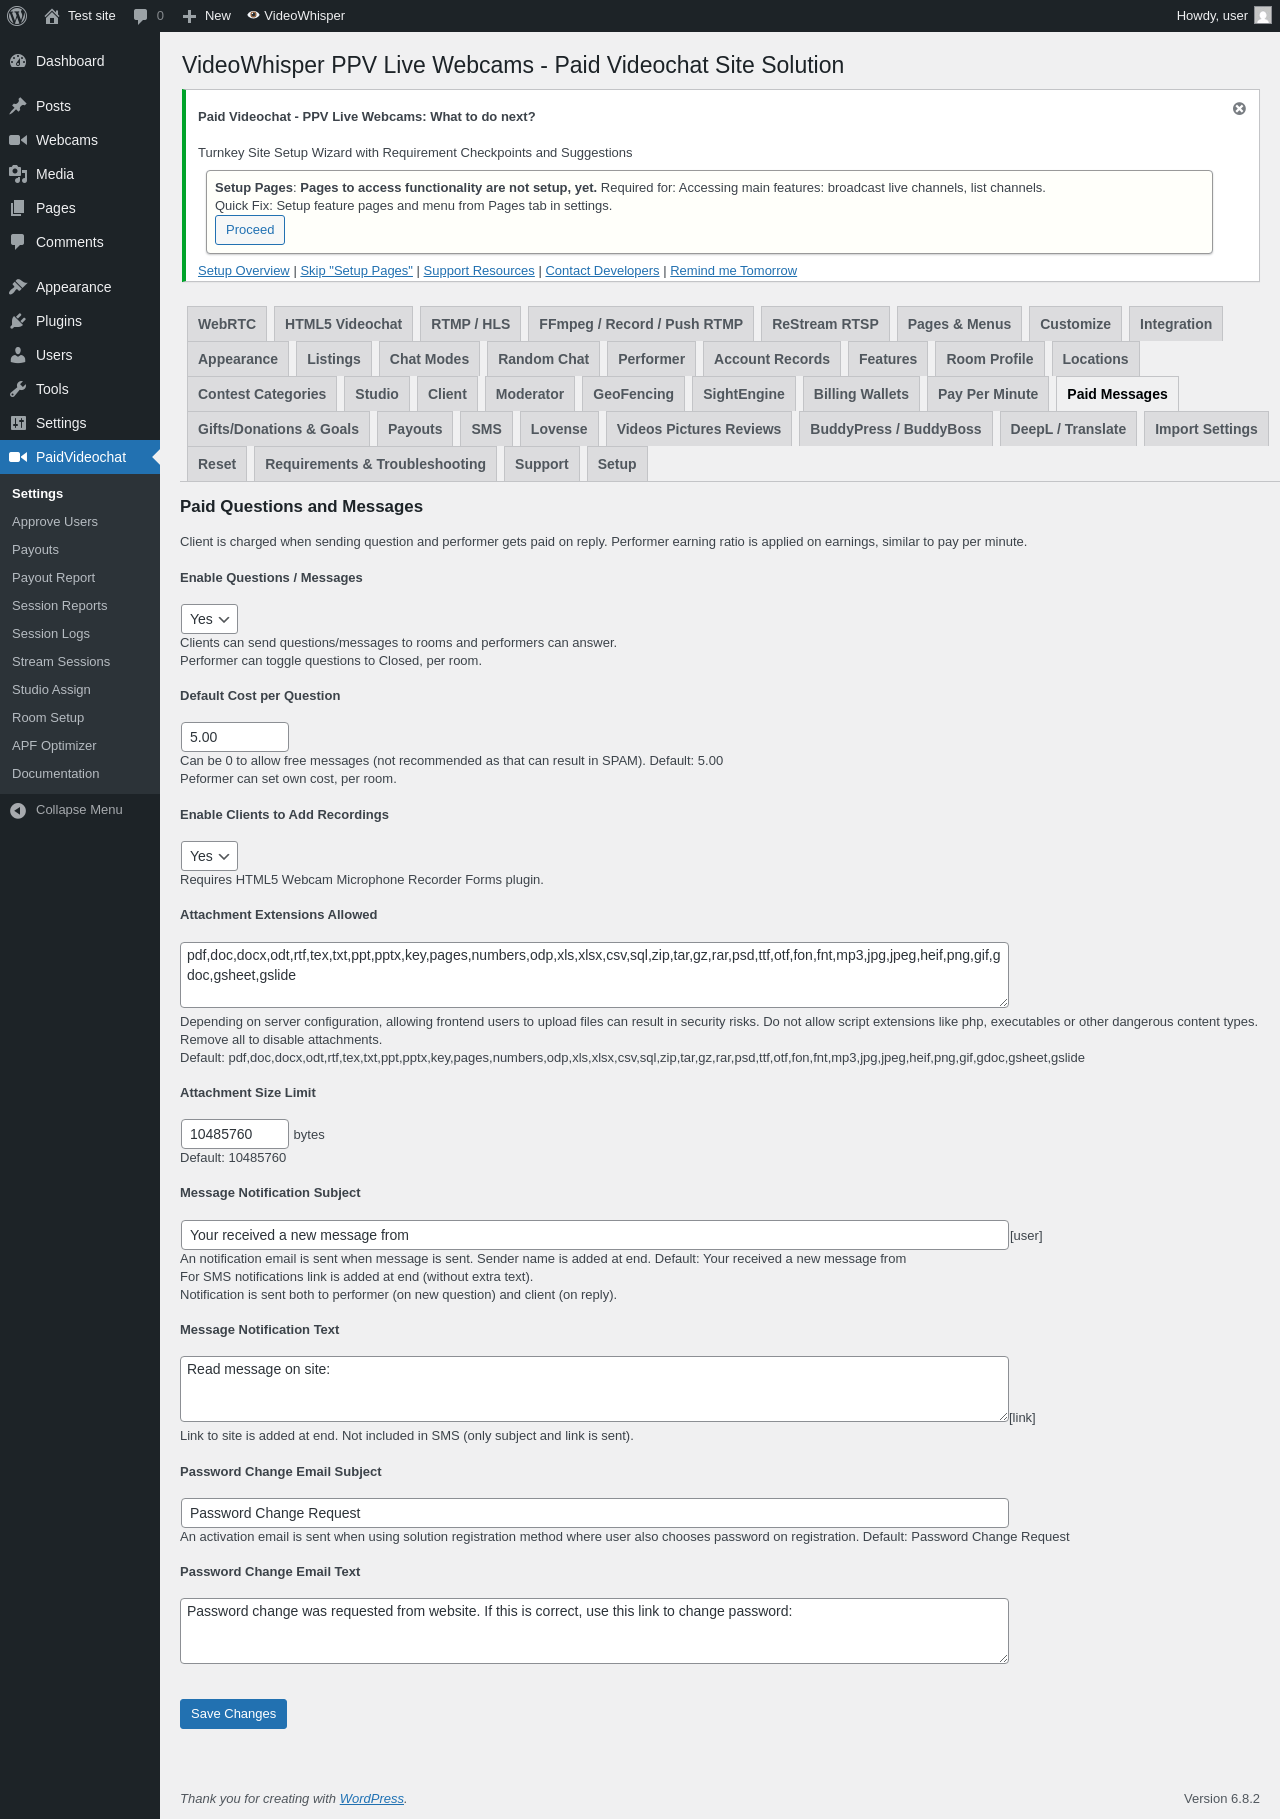Click the Appearance paintbrush icon

point(18,287)
